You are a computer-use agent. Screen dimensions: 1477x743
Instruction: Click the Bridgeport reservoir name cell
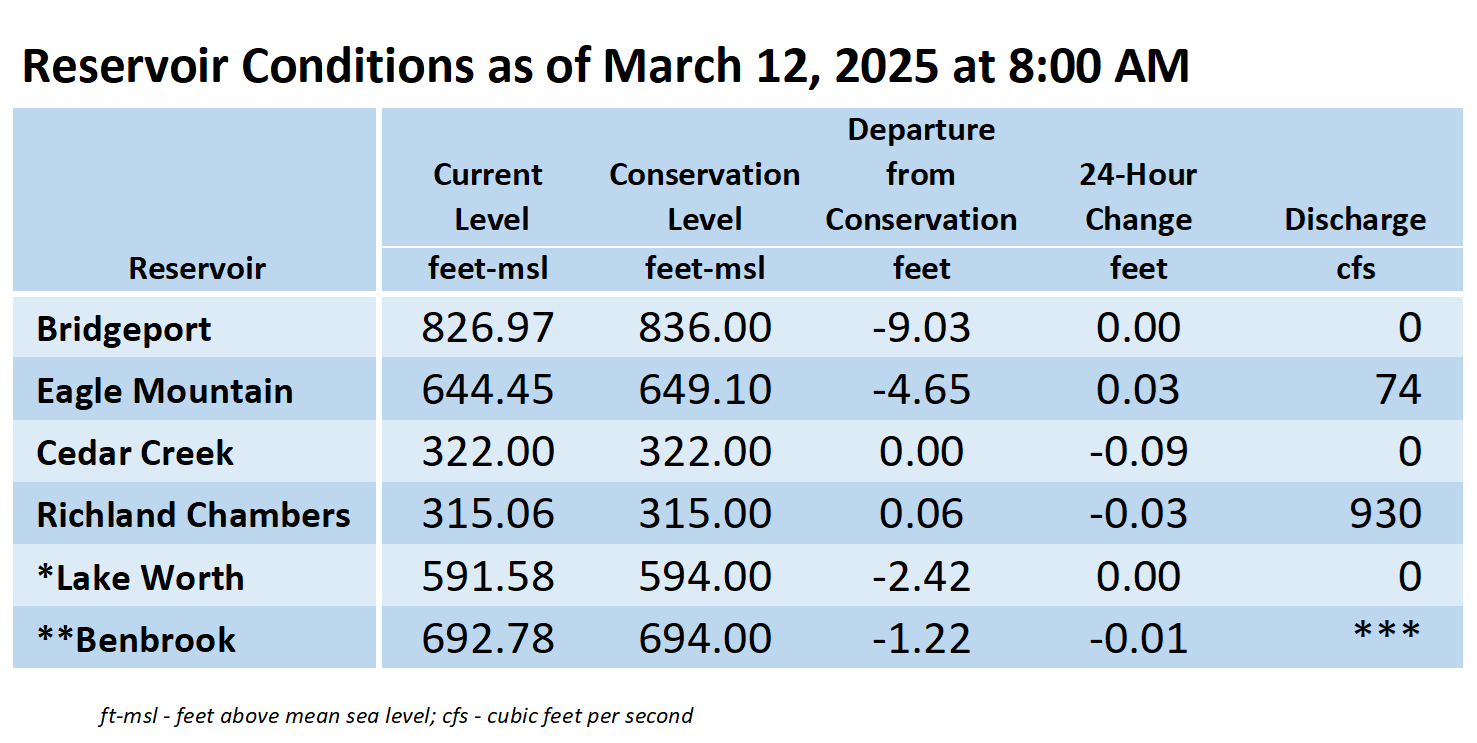click(124, 329)
